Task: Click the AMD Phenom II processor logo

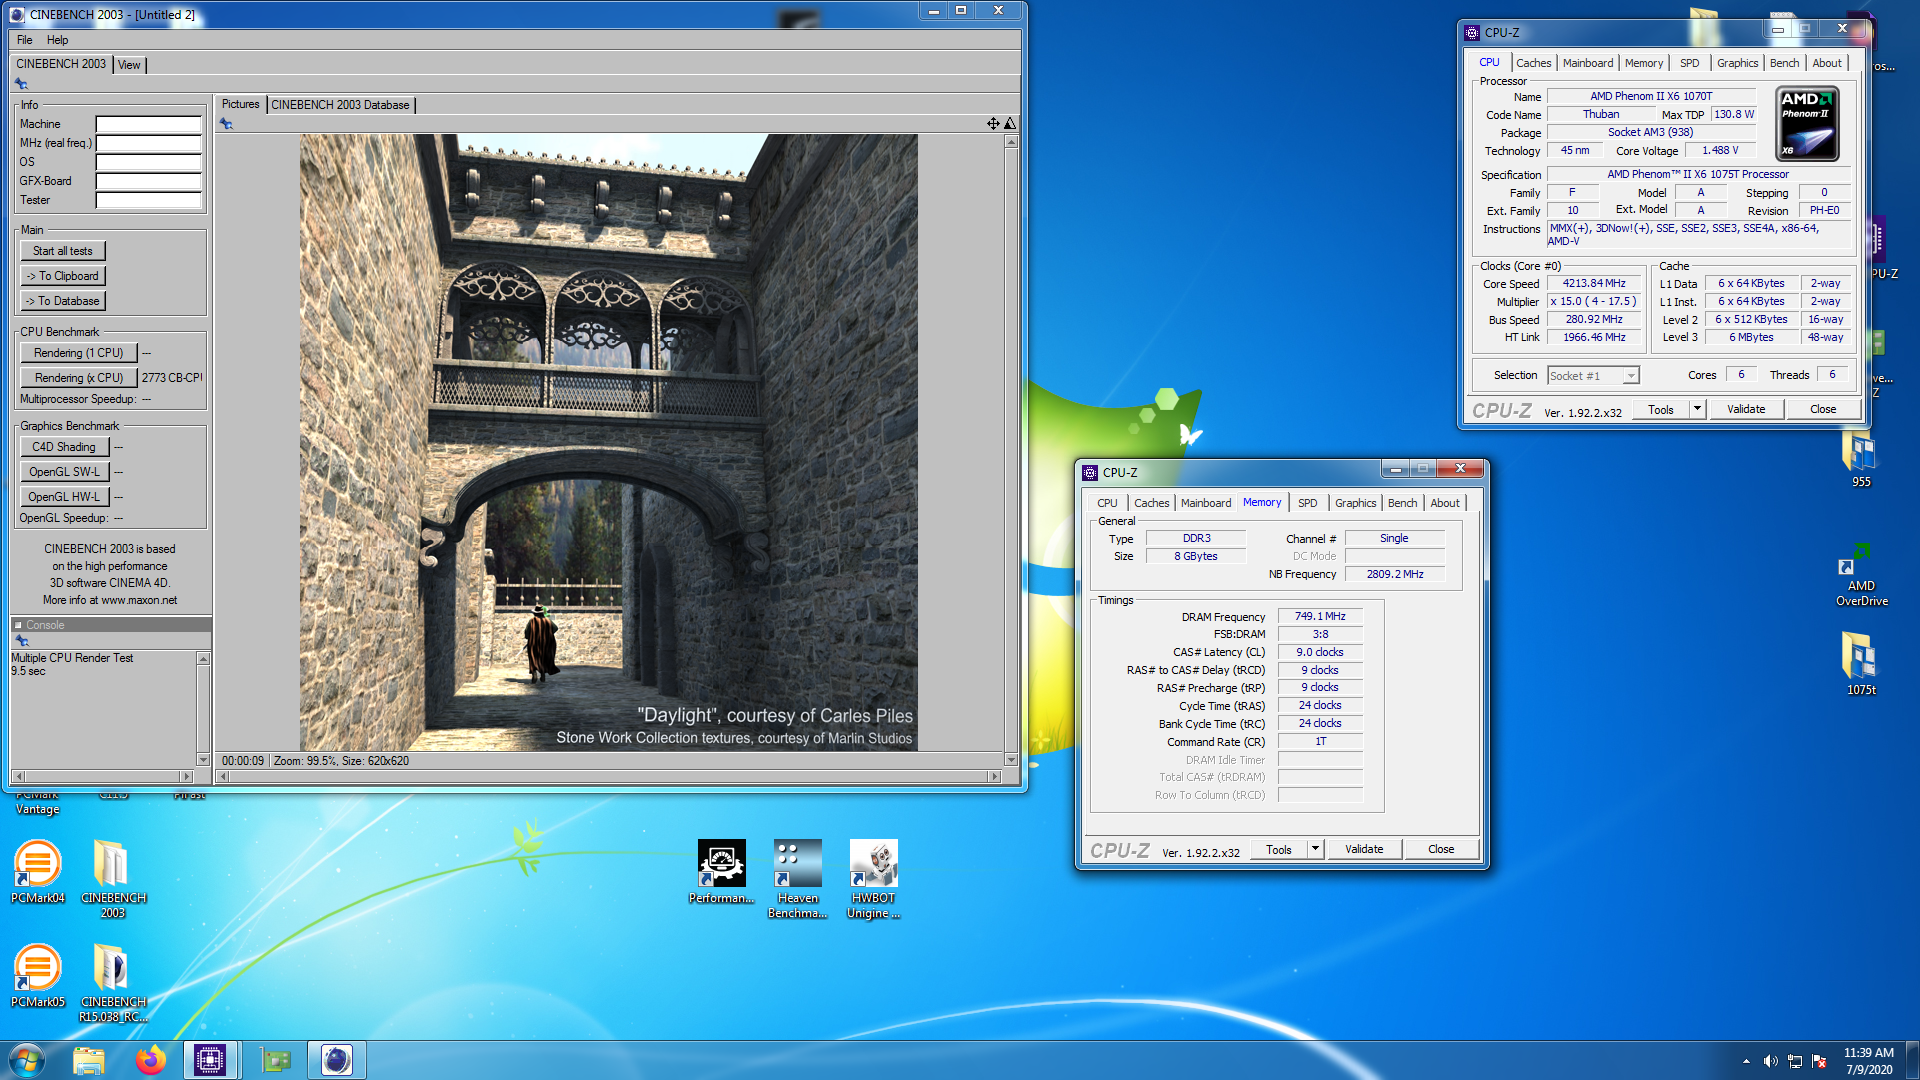Action: tap(1807, 124)
